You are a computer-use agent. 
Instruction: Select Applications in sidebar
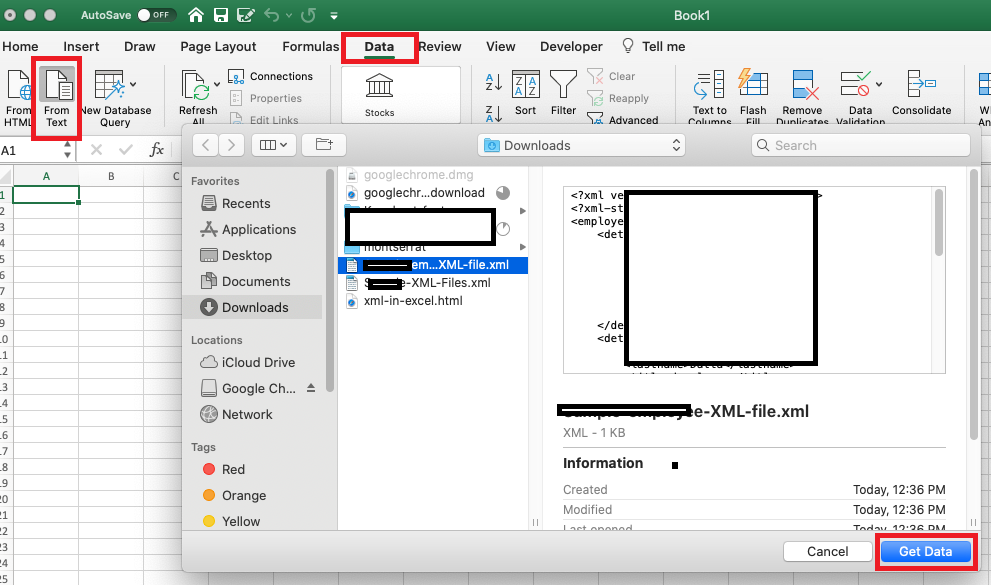248,229
